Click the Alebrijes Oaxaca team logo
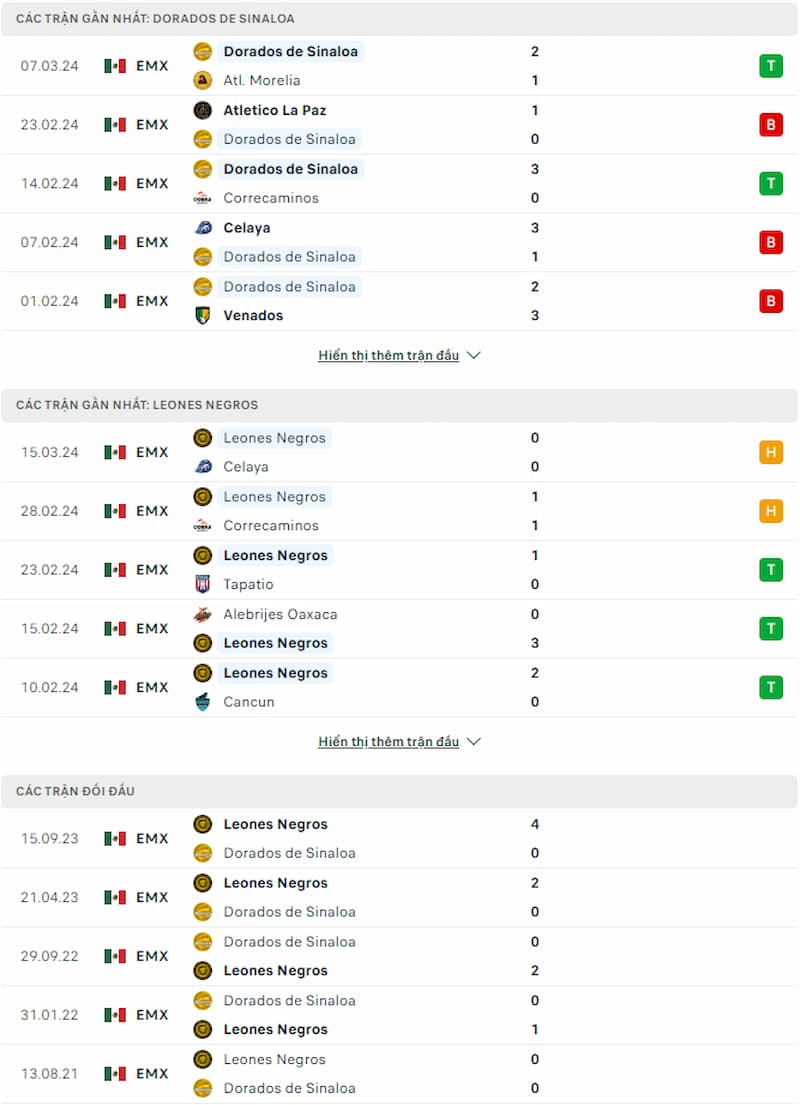This screenshot has height=1105, width=800. 203,614
